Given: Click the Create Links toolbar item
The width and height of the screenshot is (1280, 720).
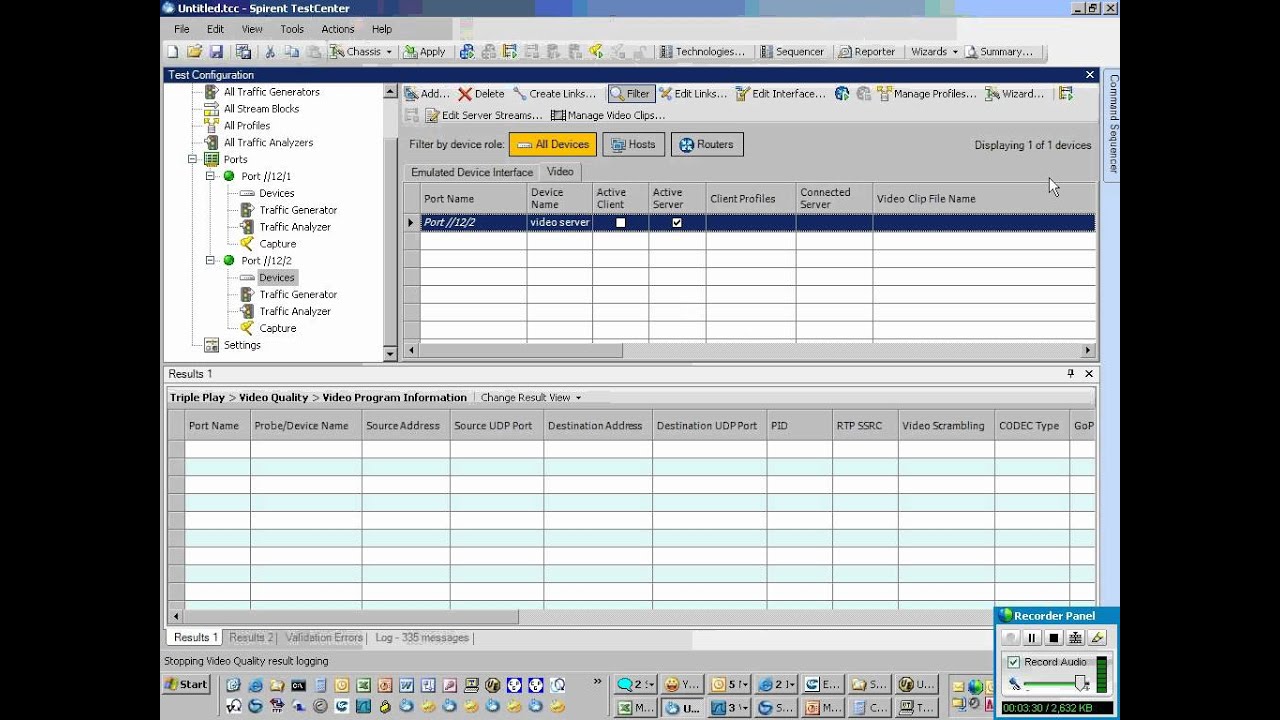Looking at the screenshot, I should pos(554,94).
